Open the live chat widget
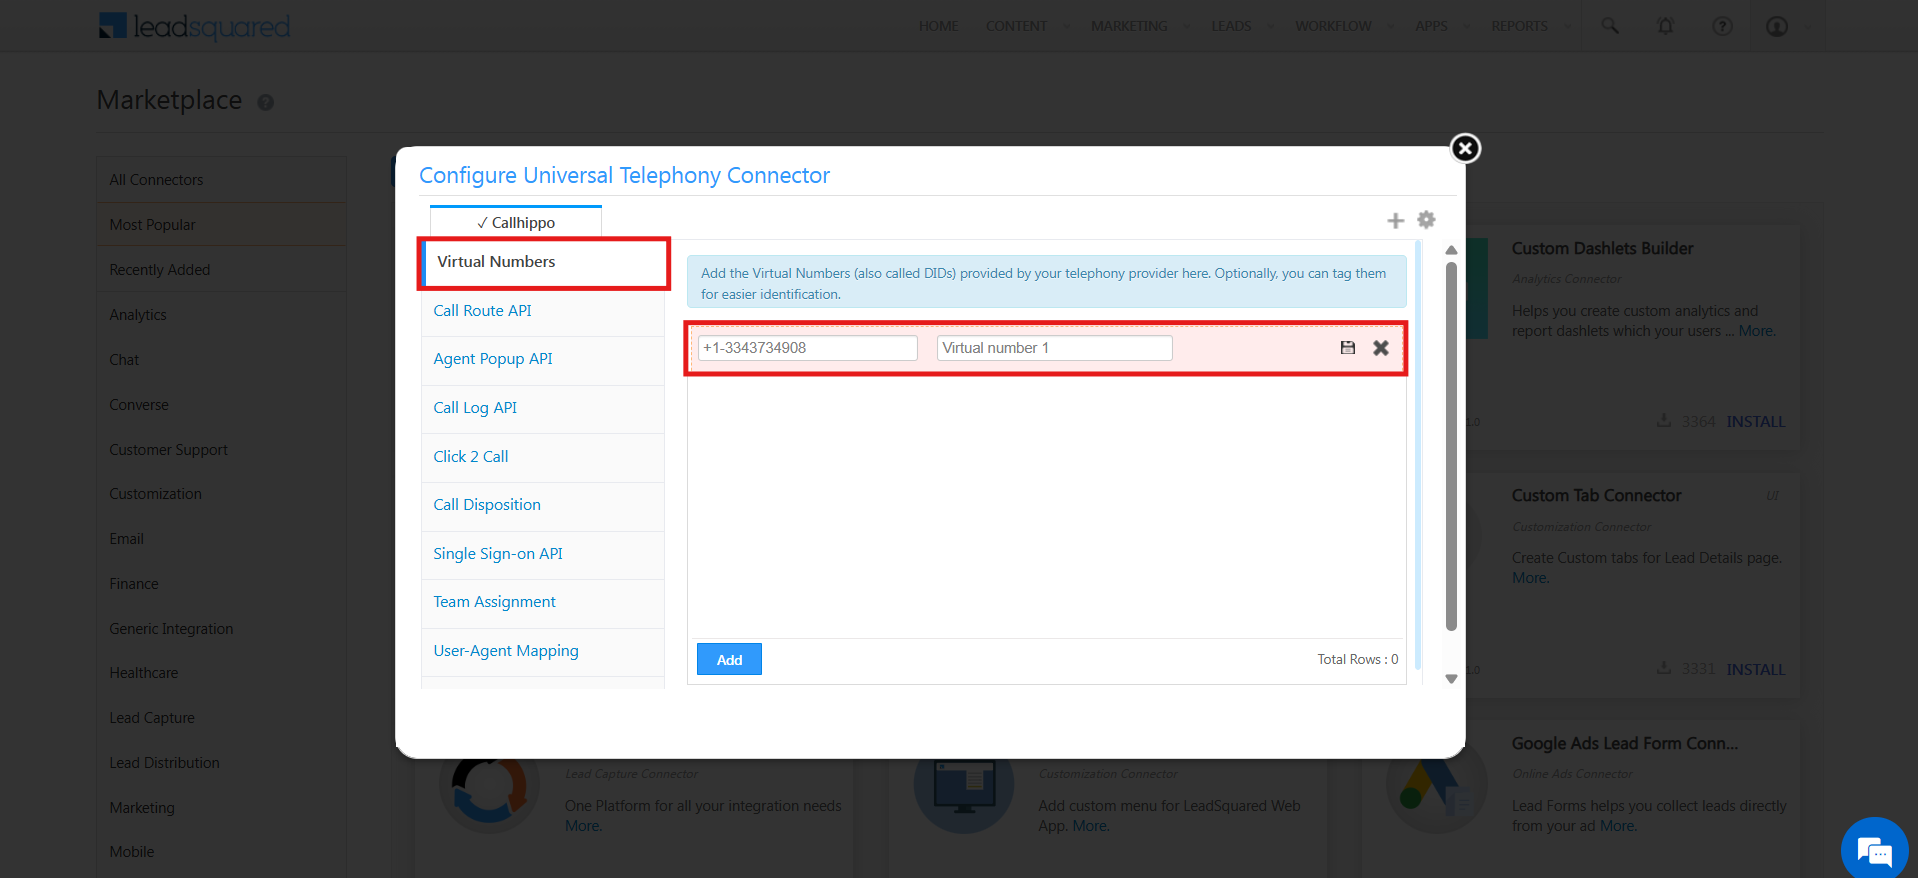Viewport: 1918px width, 878px height. 1874,851
